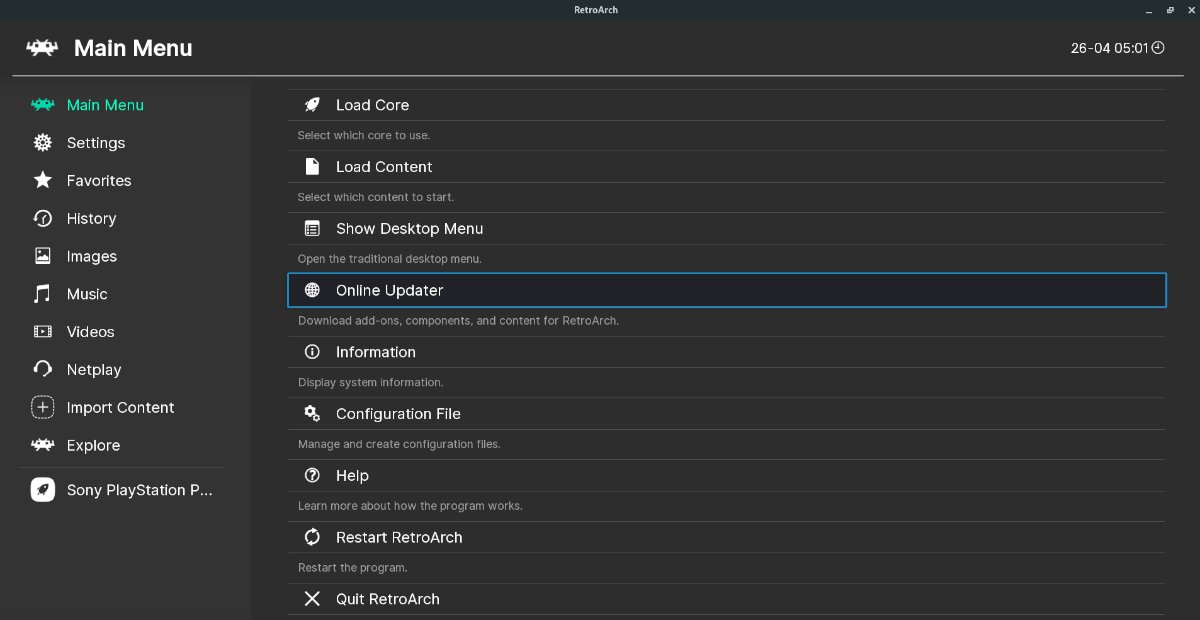Click the headset icon for Netplay
The image size is (1200, 620).
coord(43,370)
